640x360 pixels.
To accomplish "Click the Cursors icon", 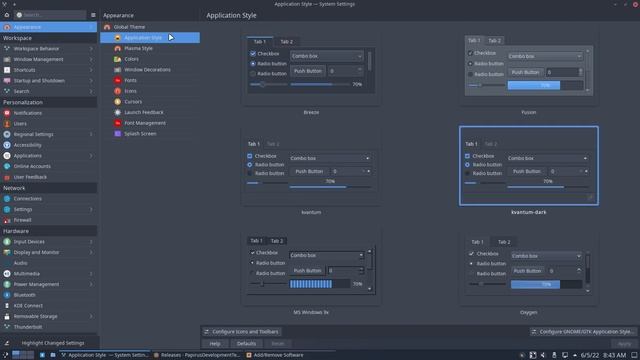I will click(118, 102).
